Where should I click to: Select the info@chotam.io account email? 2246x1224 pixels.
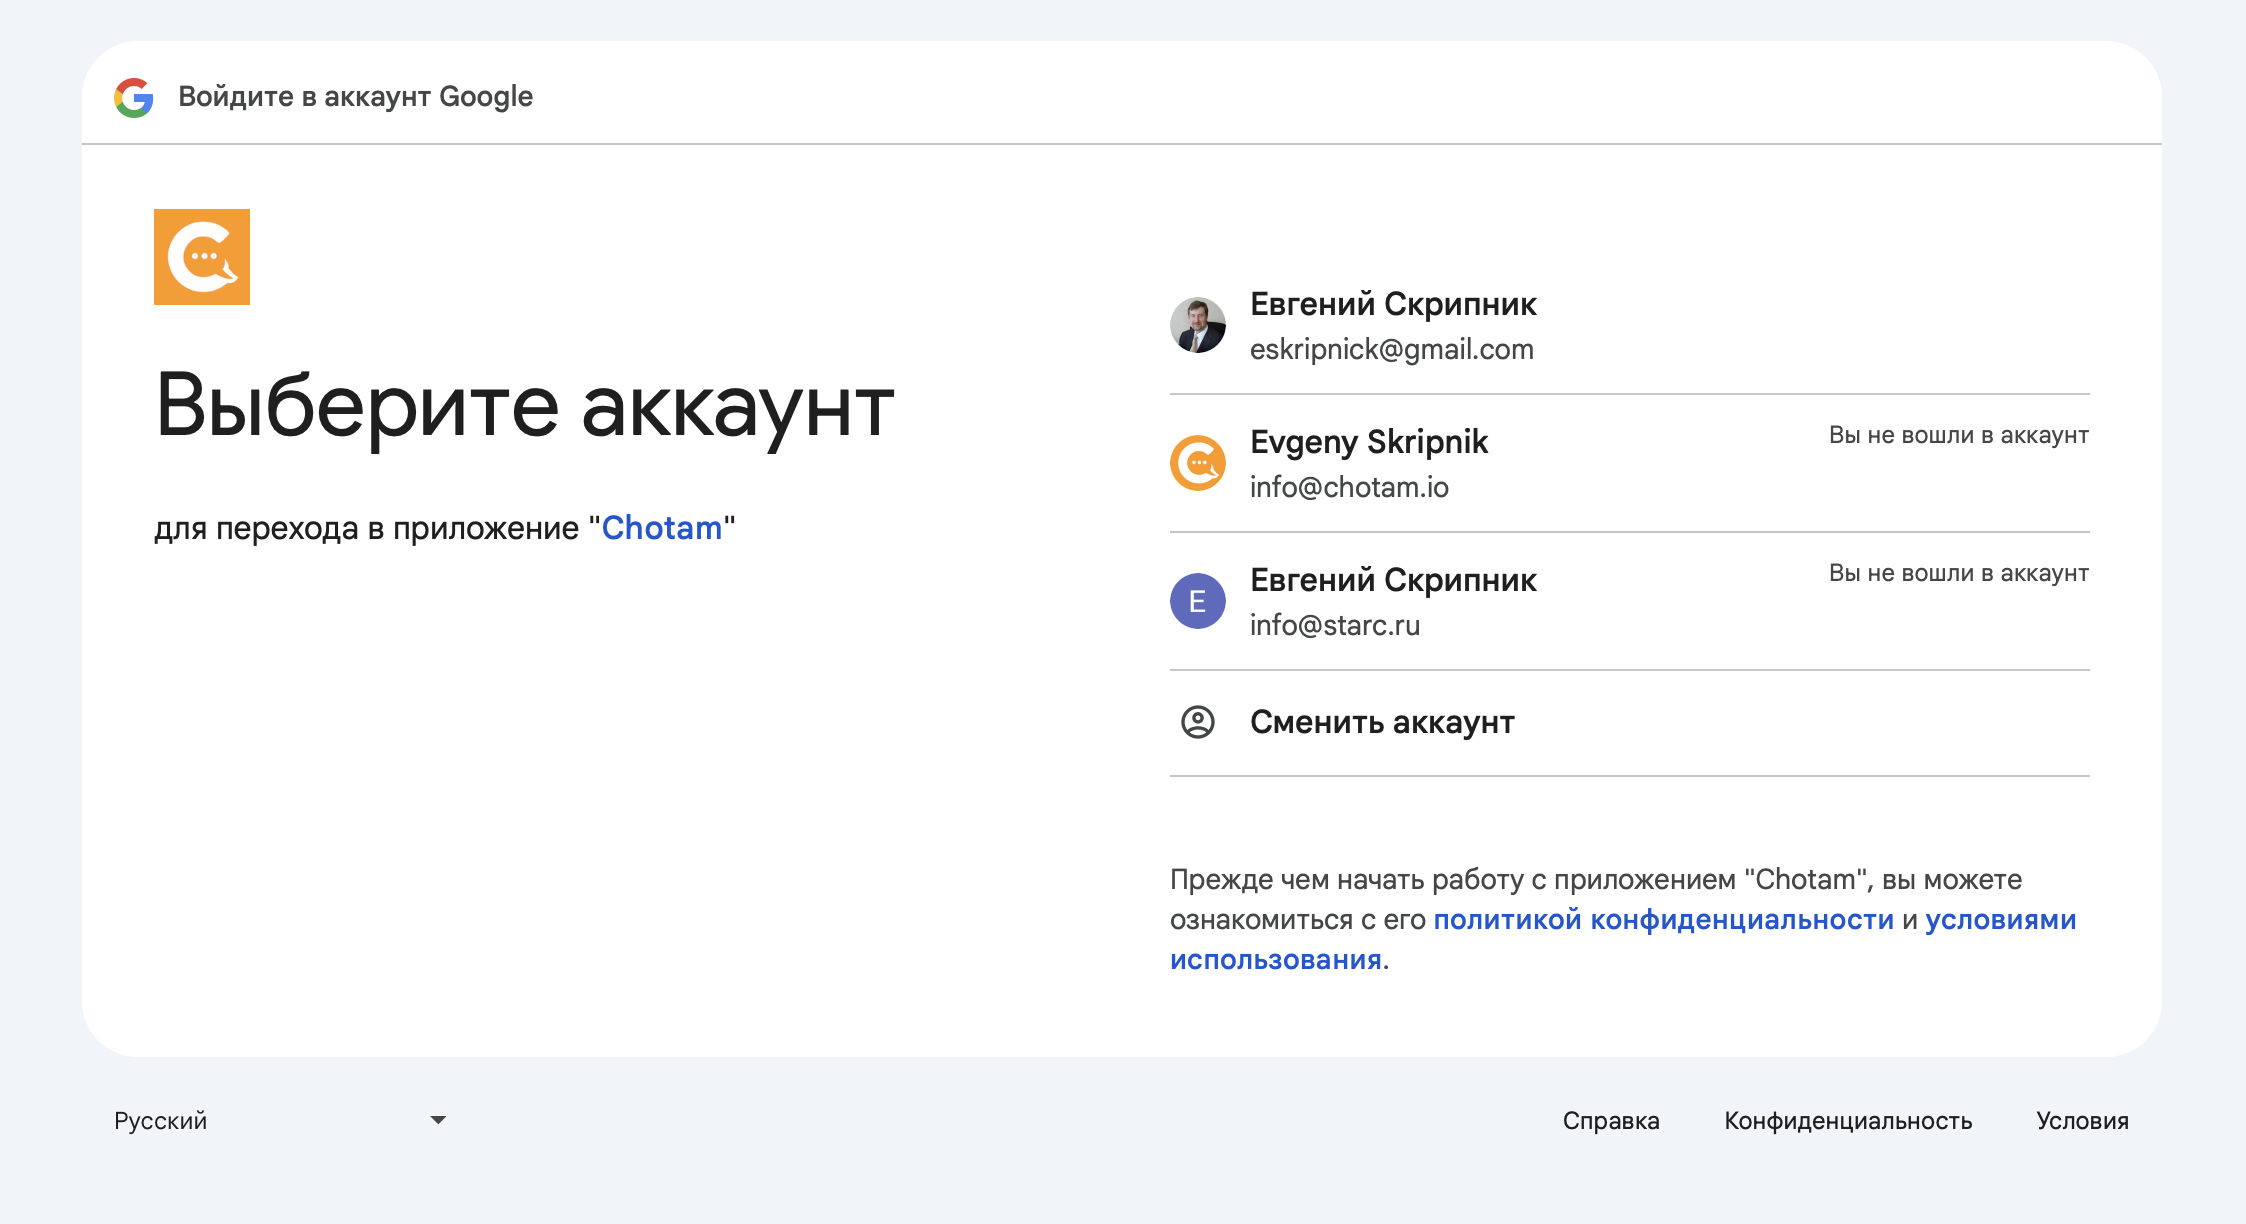1349,487
